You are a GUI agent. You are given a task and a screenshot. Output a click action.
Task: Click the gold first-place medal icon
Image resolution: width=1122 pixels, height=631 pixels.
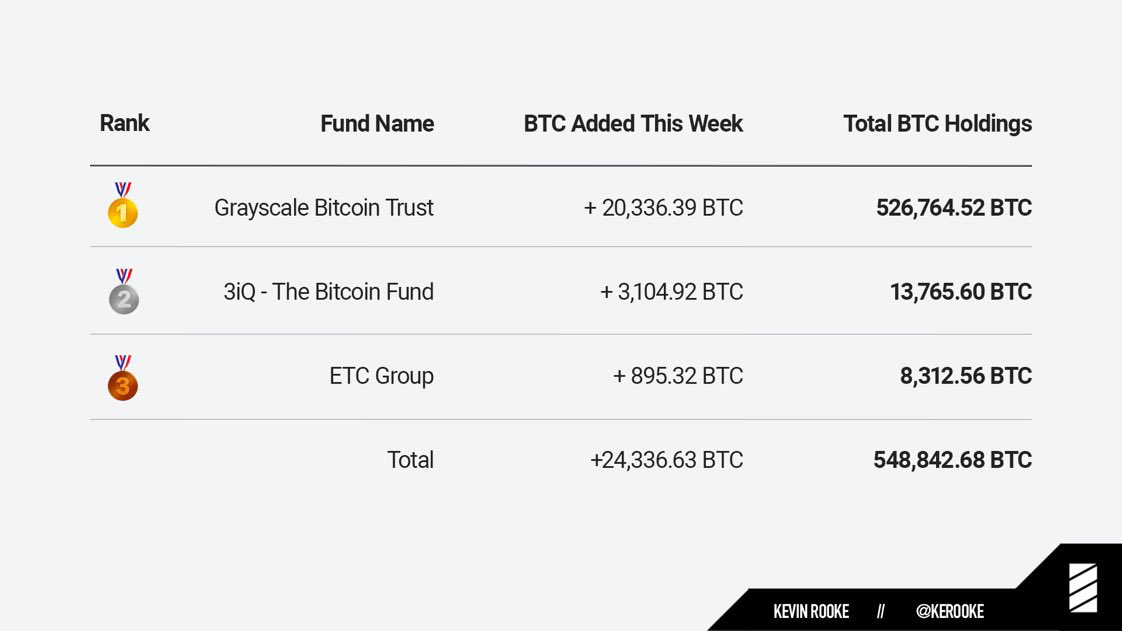pos(123,207)
